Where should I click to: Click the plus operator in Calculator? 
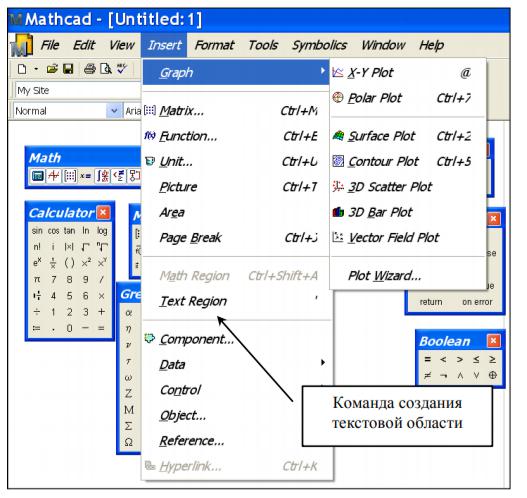[x=102, y=312]
